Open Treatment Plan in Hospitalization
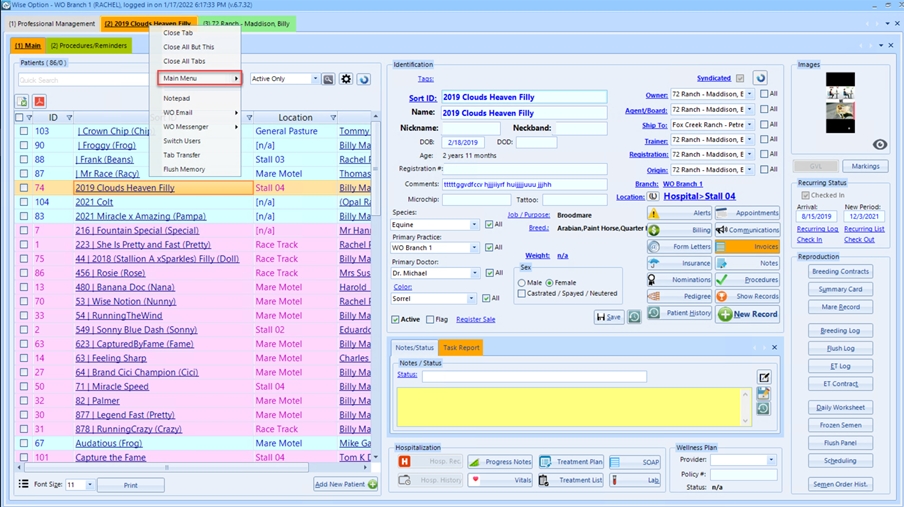The width and height of the screenshot is (904, 507). point(571,462)
